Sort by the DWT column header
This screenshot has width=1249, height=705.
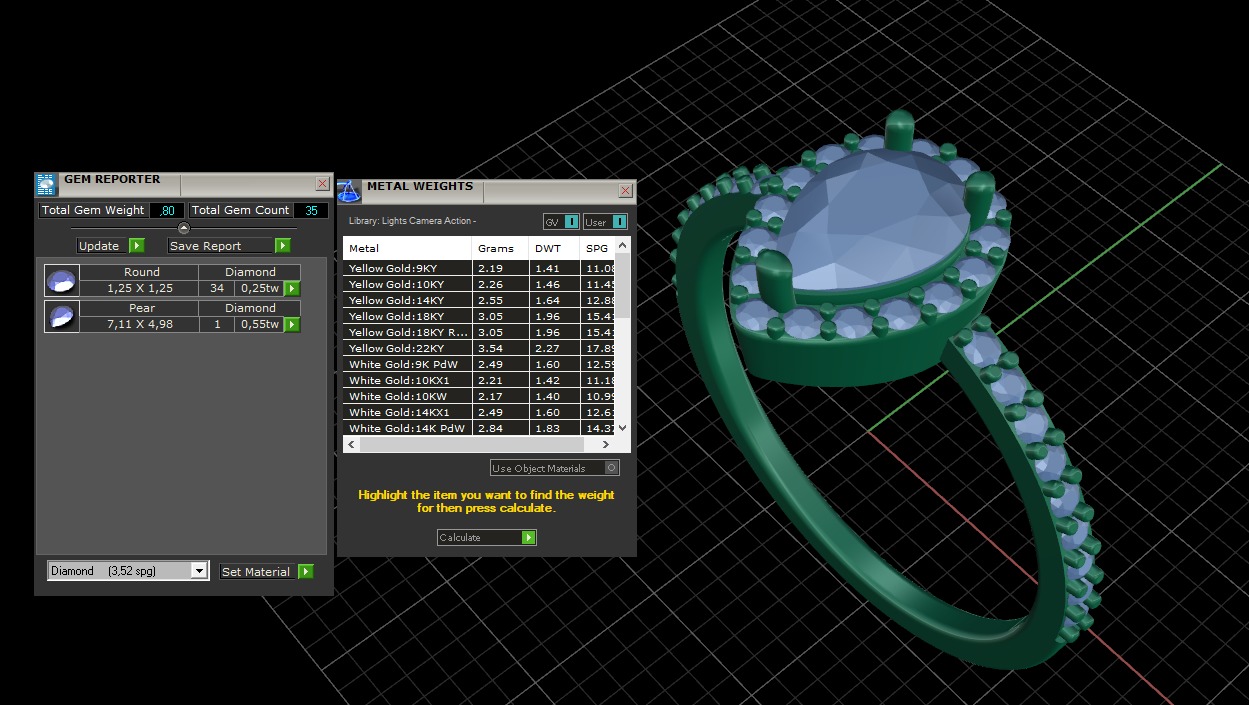(554, 248)
